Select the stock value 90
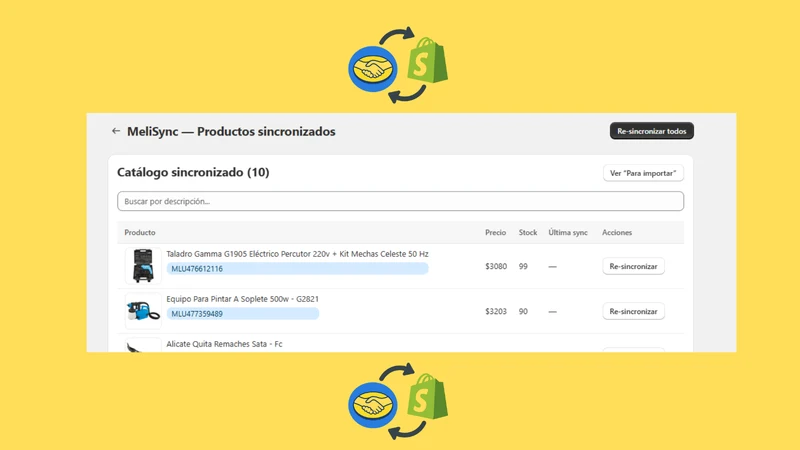The height and width of the screenshot is (450, 800). click(523, 311)
